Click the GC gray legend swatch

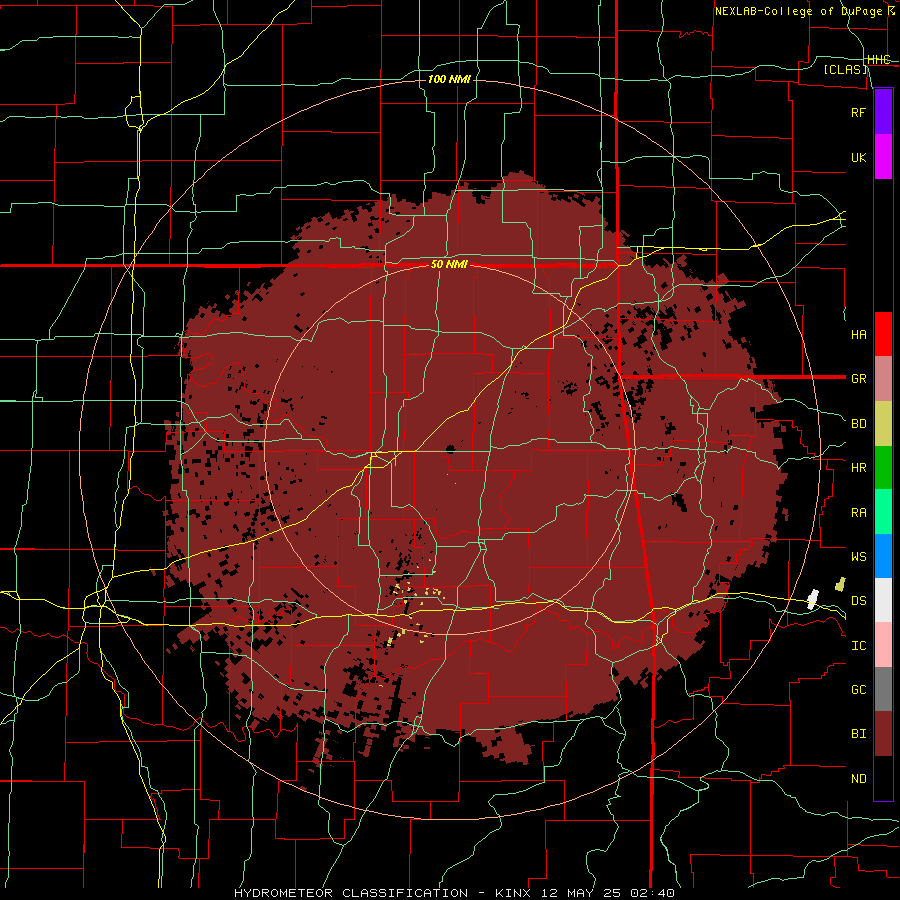[883, 689]
